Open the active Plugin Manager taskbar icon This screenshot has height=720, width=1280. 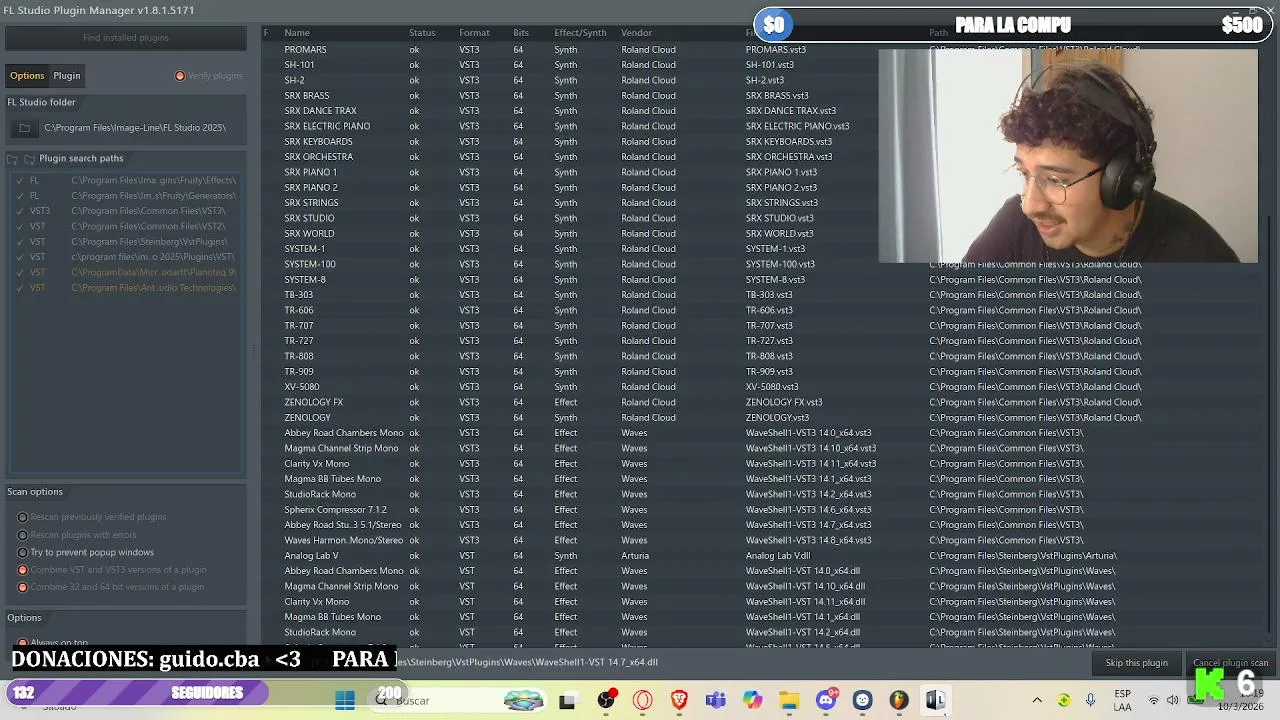coord(935,700)
